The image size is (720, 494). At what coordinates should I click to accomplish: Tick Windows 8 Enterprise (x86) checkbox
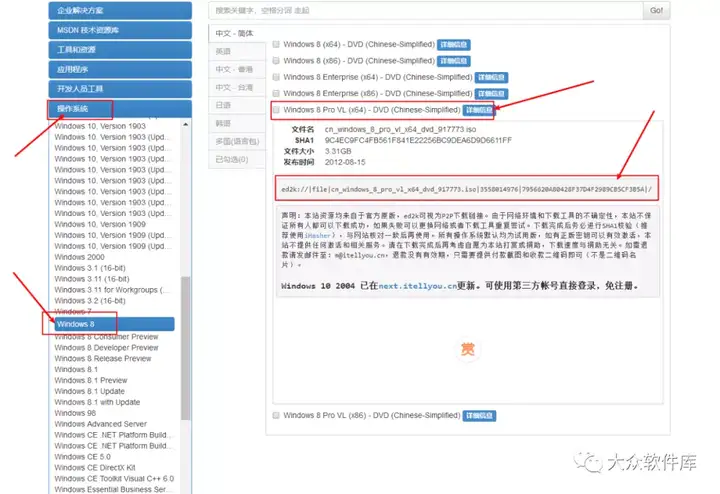pos(276,94)
